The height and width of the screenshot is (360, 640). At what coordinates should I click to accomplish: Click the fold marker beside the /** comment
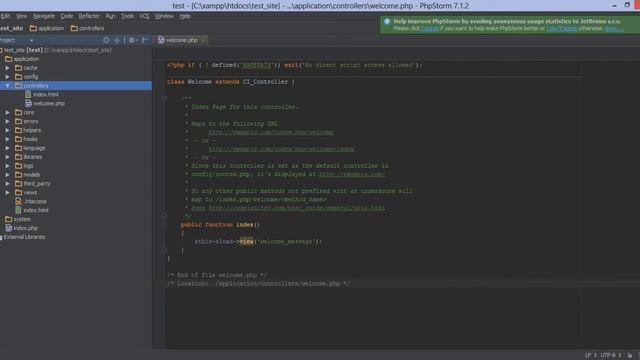[x=164, y=98]
